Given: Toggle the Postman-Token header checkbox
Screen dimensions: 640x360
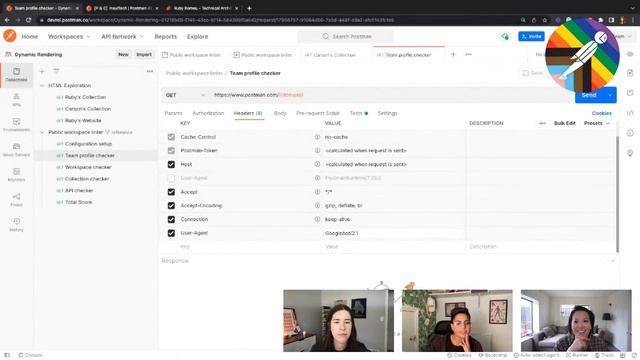Looking at the screenshot, I should [x=171, y=151].
